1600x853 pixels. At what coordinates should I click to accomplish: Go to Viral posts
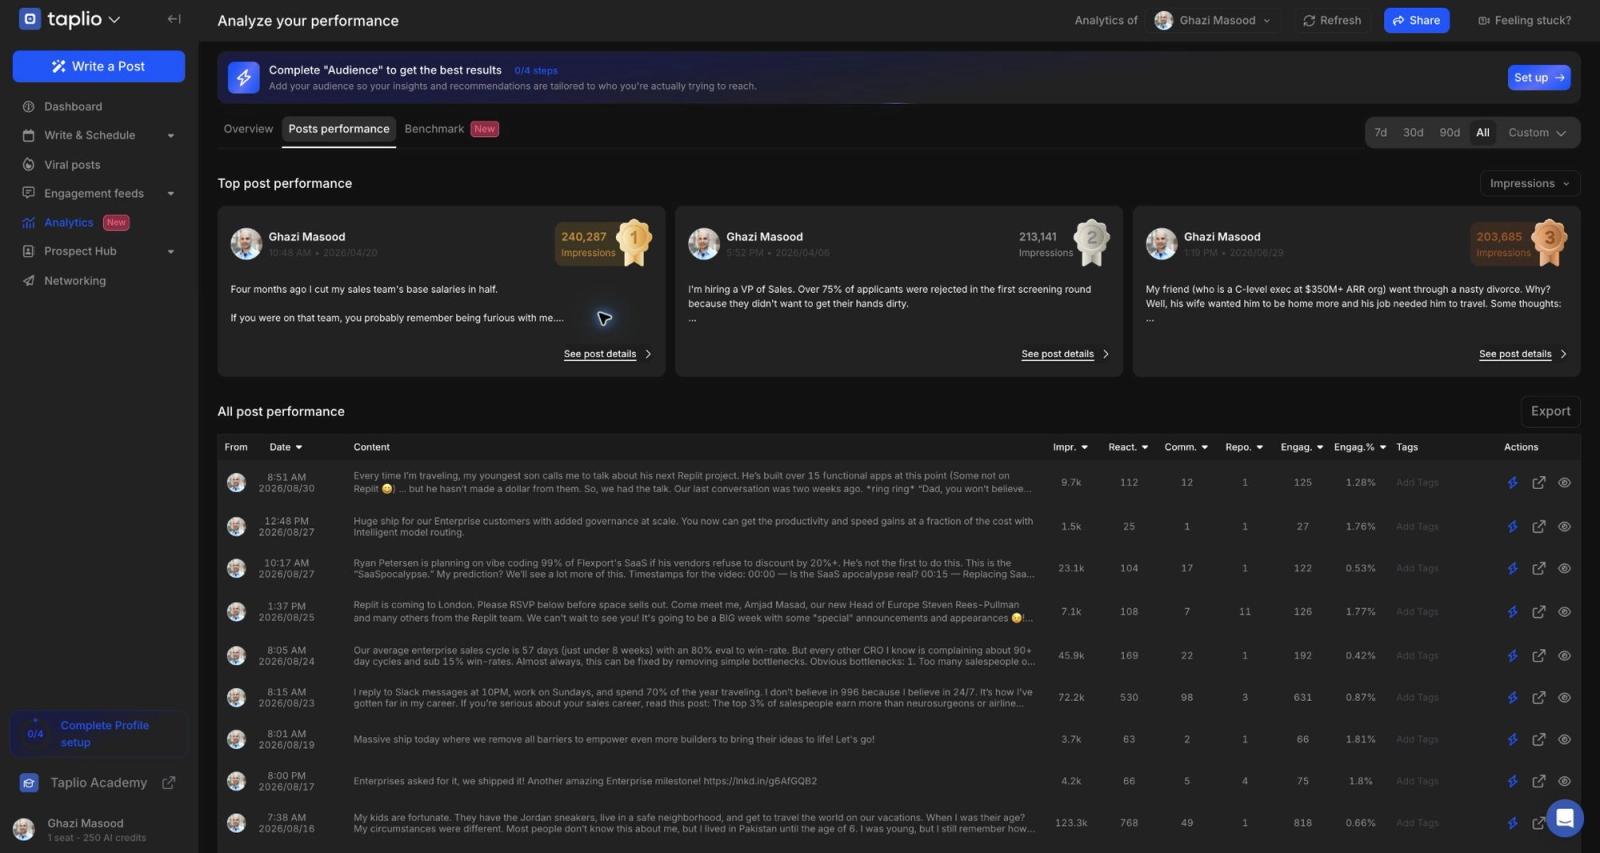(x=72, y=165)
